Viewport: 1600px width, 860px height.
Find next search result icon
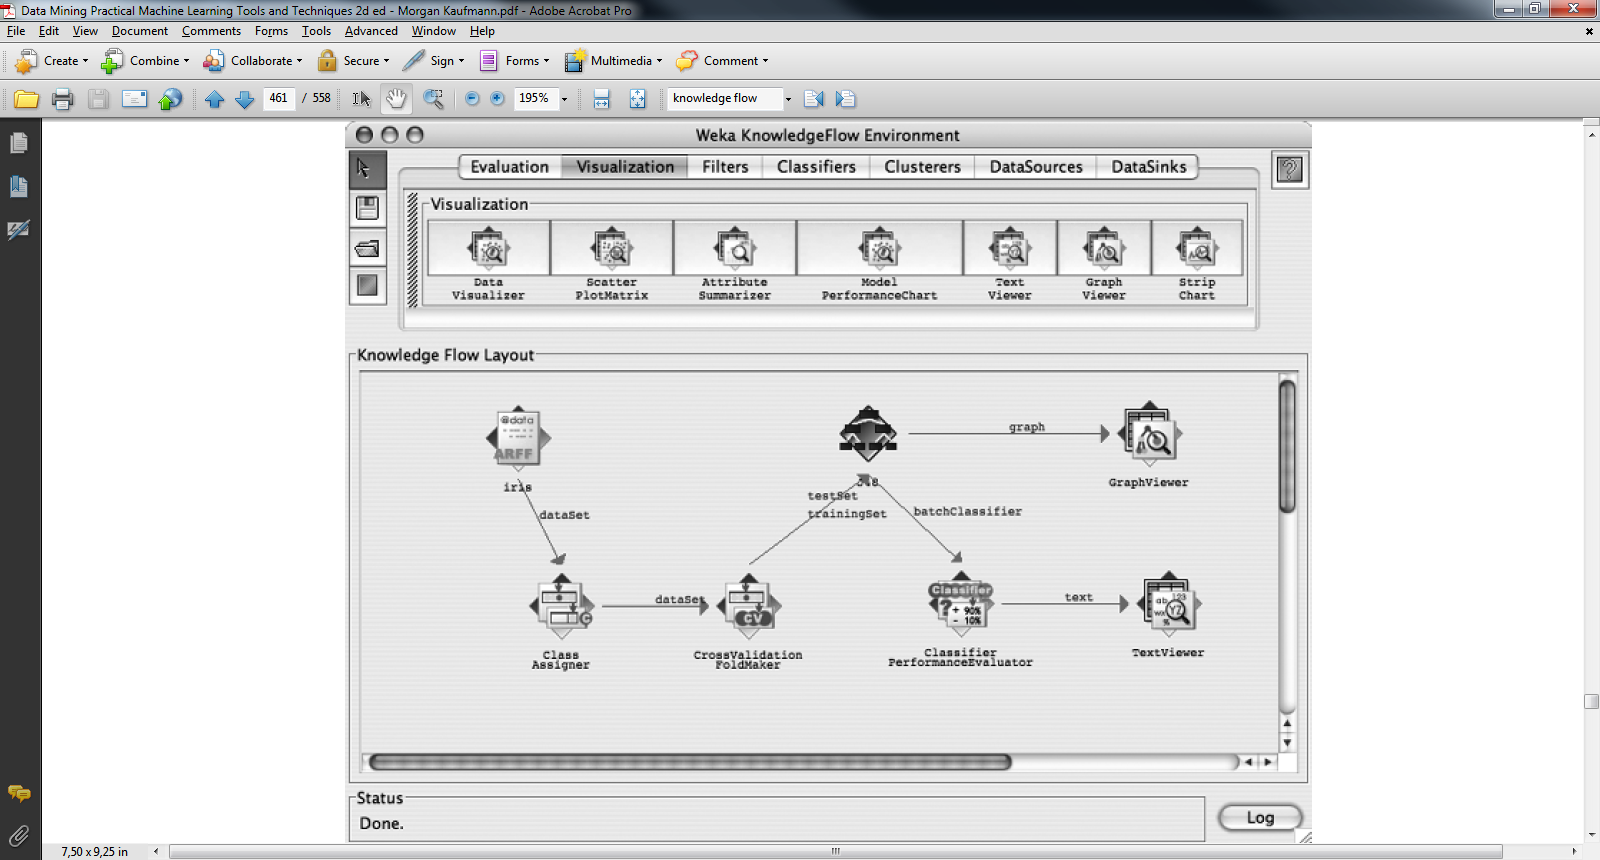coord(846,99)
